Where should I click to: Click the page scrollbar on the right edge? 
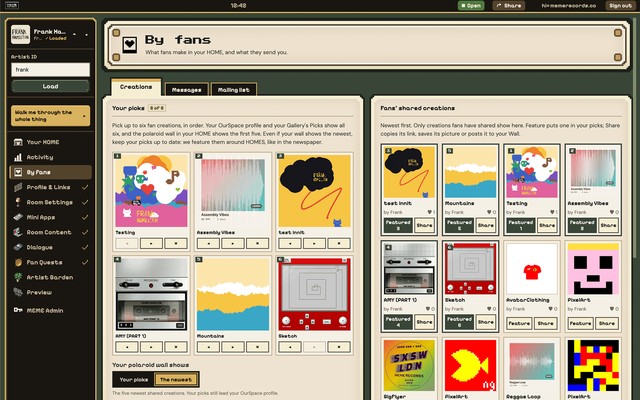(635, 139)
